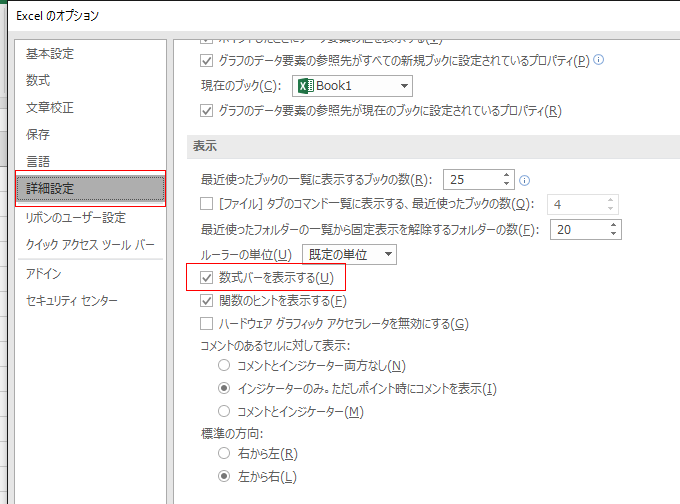
Task: Open the 基本設定 category
Action: coord(50,54)
